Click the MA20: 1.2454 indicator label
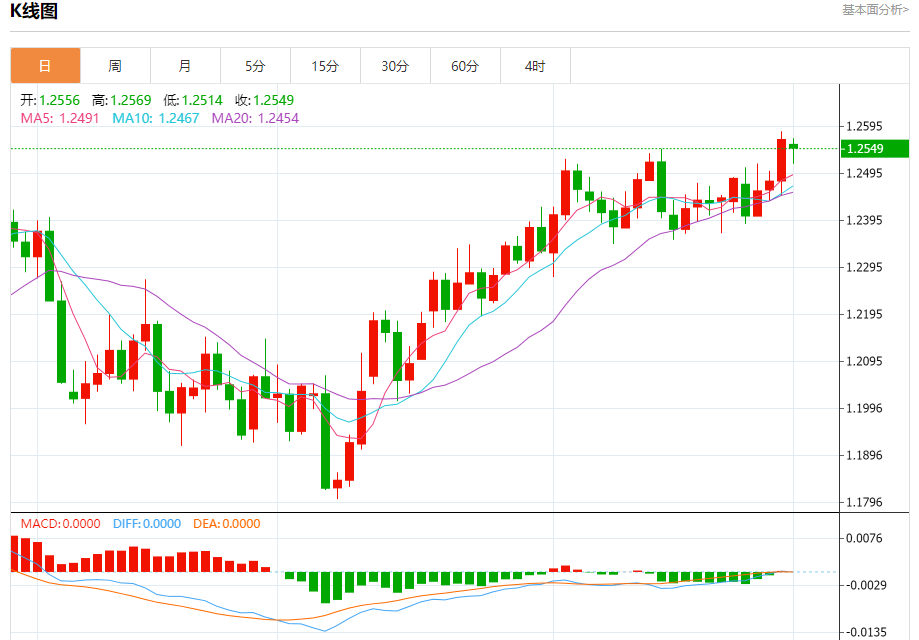 pos(255,118)
